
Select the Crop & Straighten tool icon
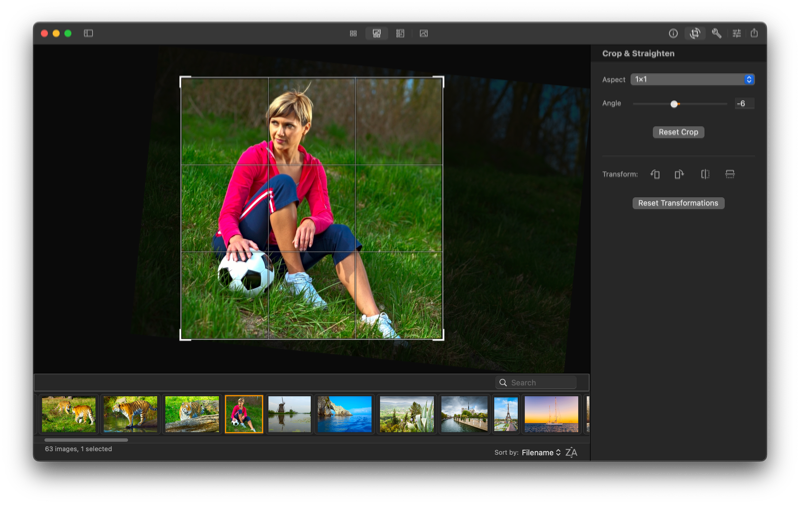click(694, 33)
